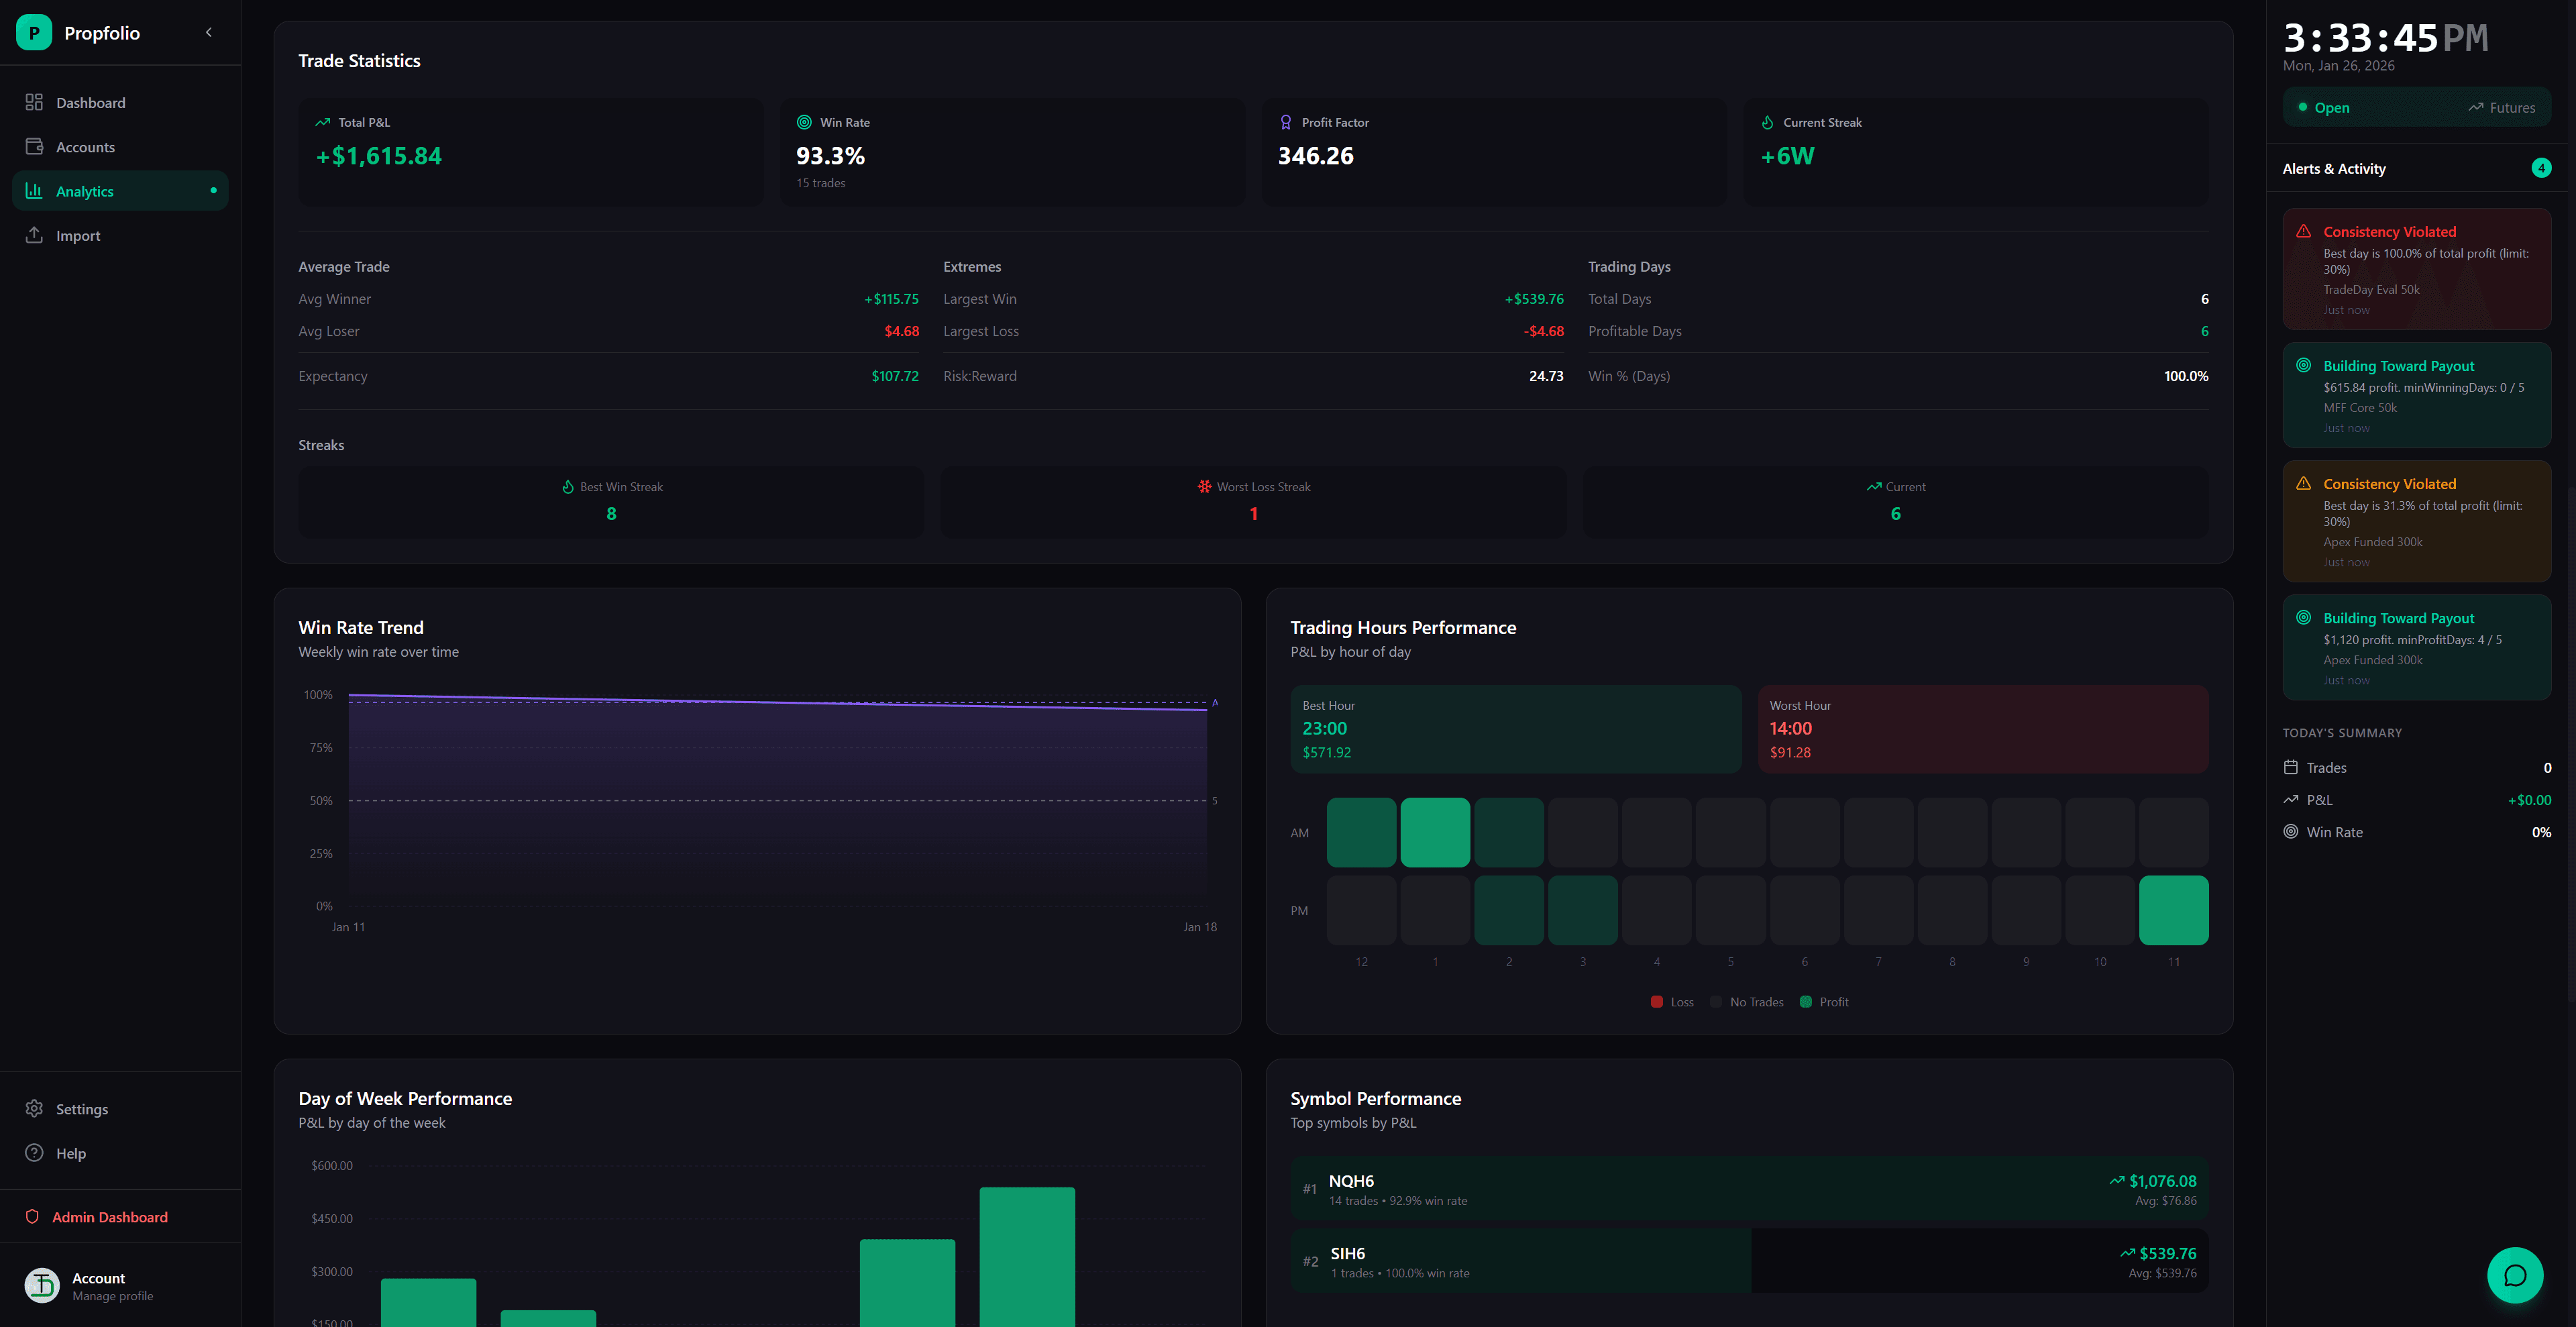The height and width of the screenshot is (1327, 2576).
Task: Open Accounts via its wallet icon
Action: click(x=34, y=146)
